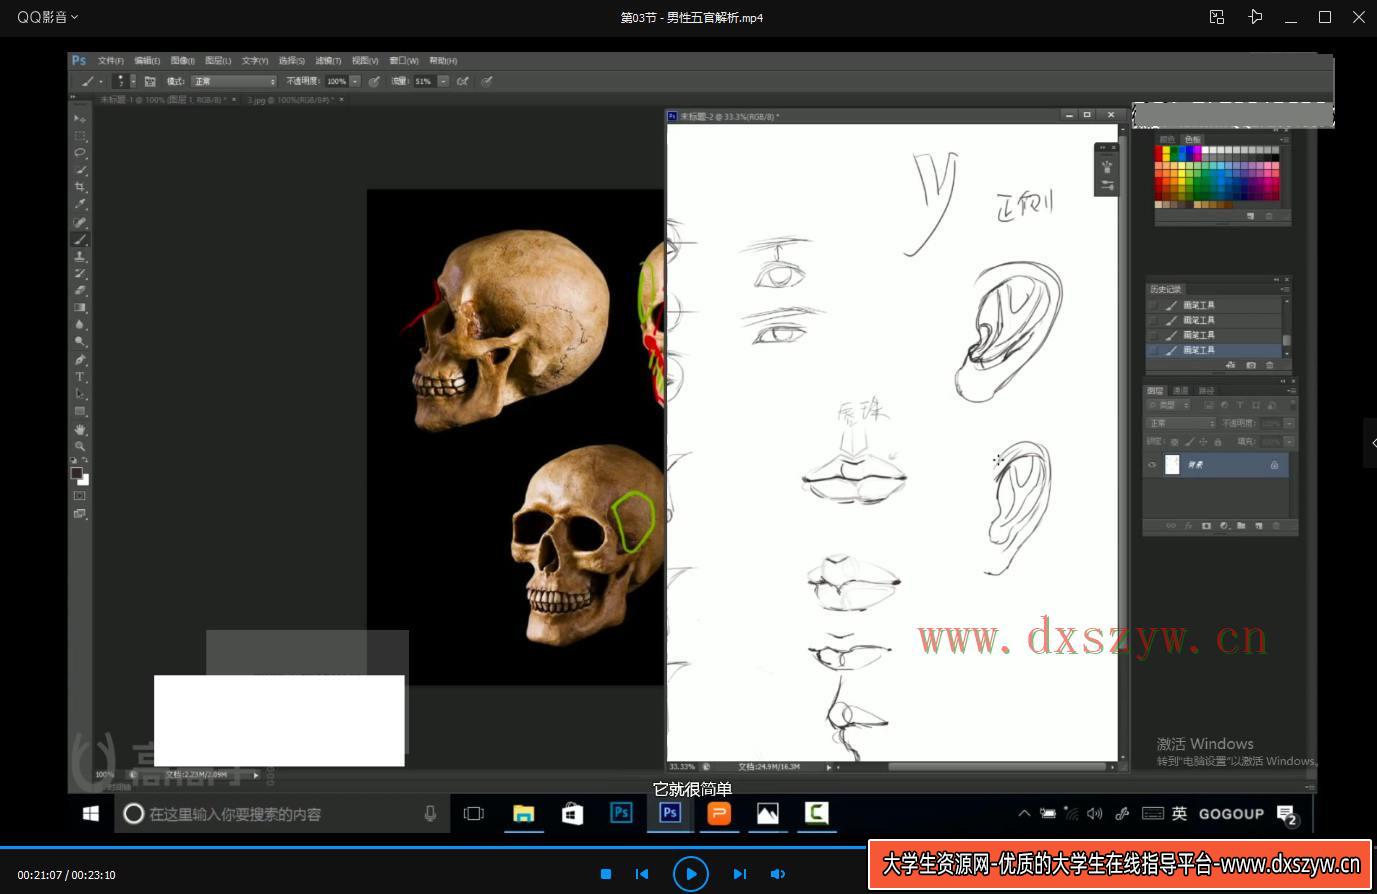This screenshot has width=1377, height=894.
Task: Skip to the next video
Action: click(740, 874)
